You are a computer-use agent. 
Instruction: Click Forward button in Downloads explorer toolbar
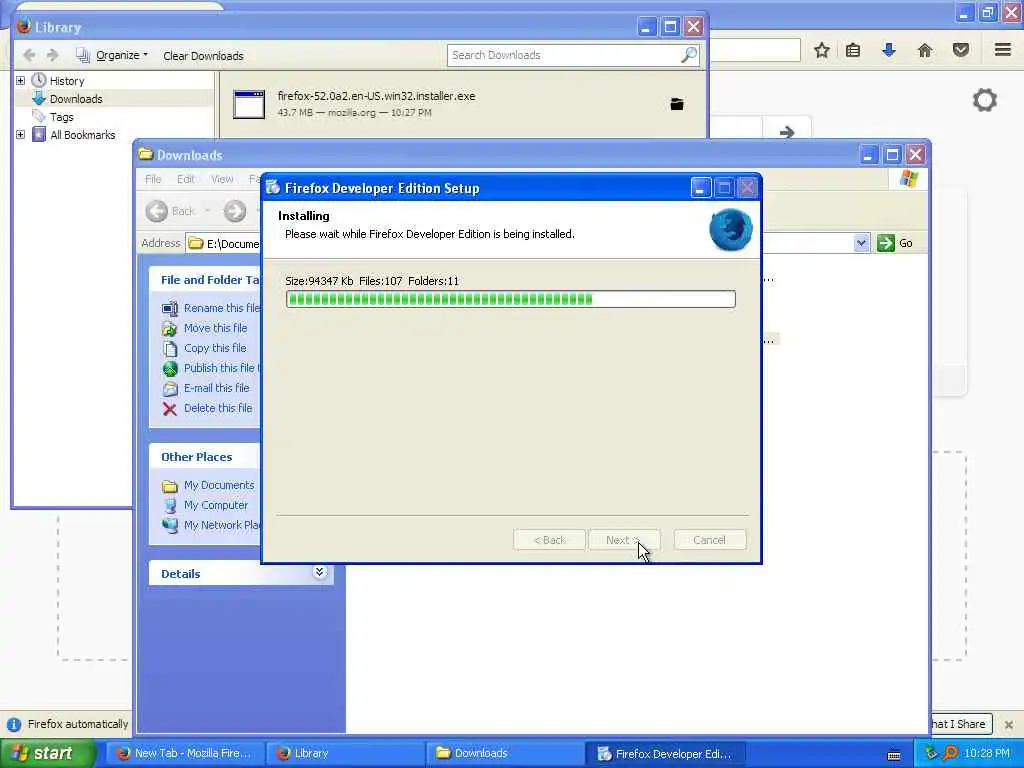tap(235, 211)
